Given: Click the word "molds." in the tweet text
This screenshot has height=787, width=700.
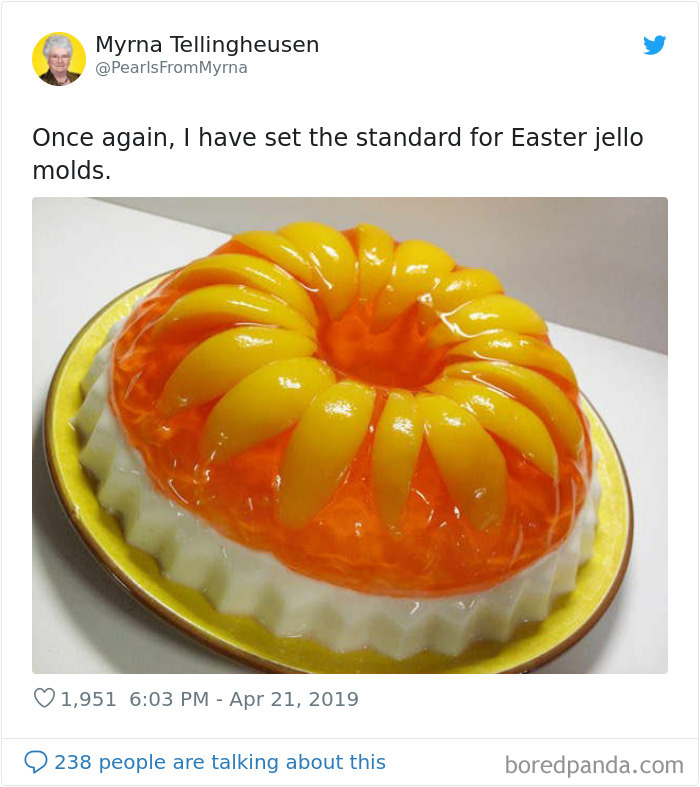Looking at the screenshot, I should [71, 171].
